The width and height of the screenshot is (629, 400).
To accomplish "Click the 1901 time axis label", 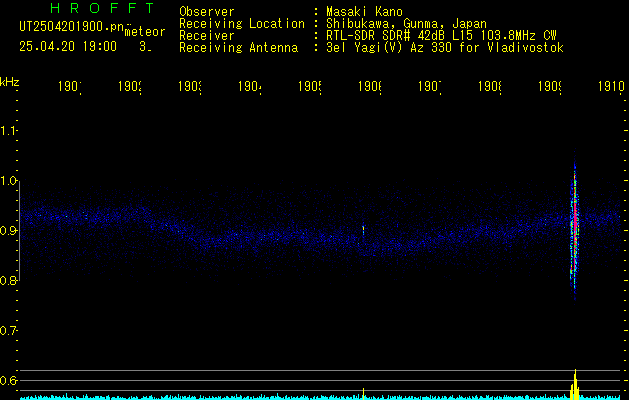I will tap(69, 87).
